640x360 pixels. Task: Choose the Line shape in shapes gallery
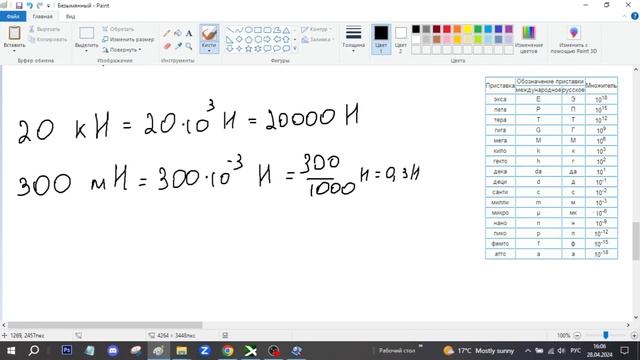[229, 30]
